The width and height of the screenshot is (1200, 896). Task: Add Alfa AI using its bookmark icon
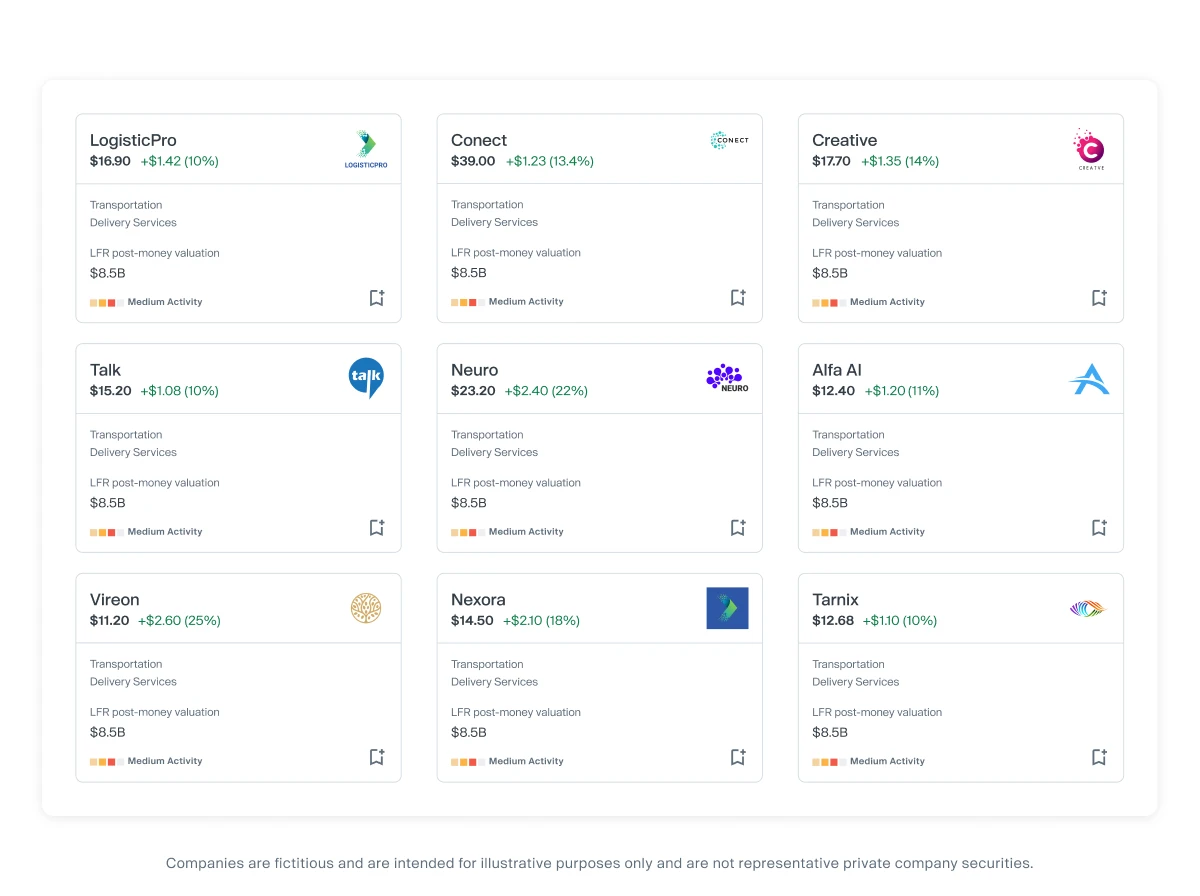(x=1098, y=528)
